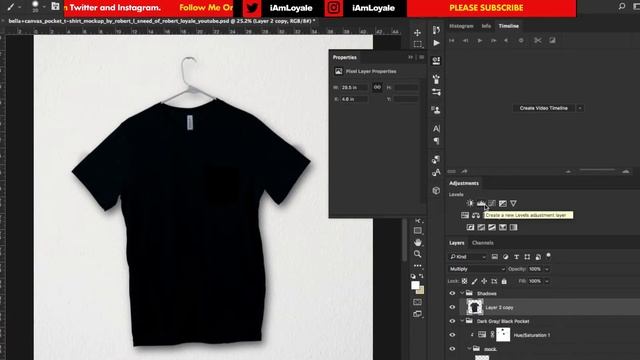This screenshot has height=360, width=640.
Task: Click the Properties width W field
Action: coord(355,87)
